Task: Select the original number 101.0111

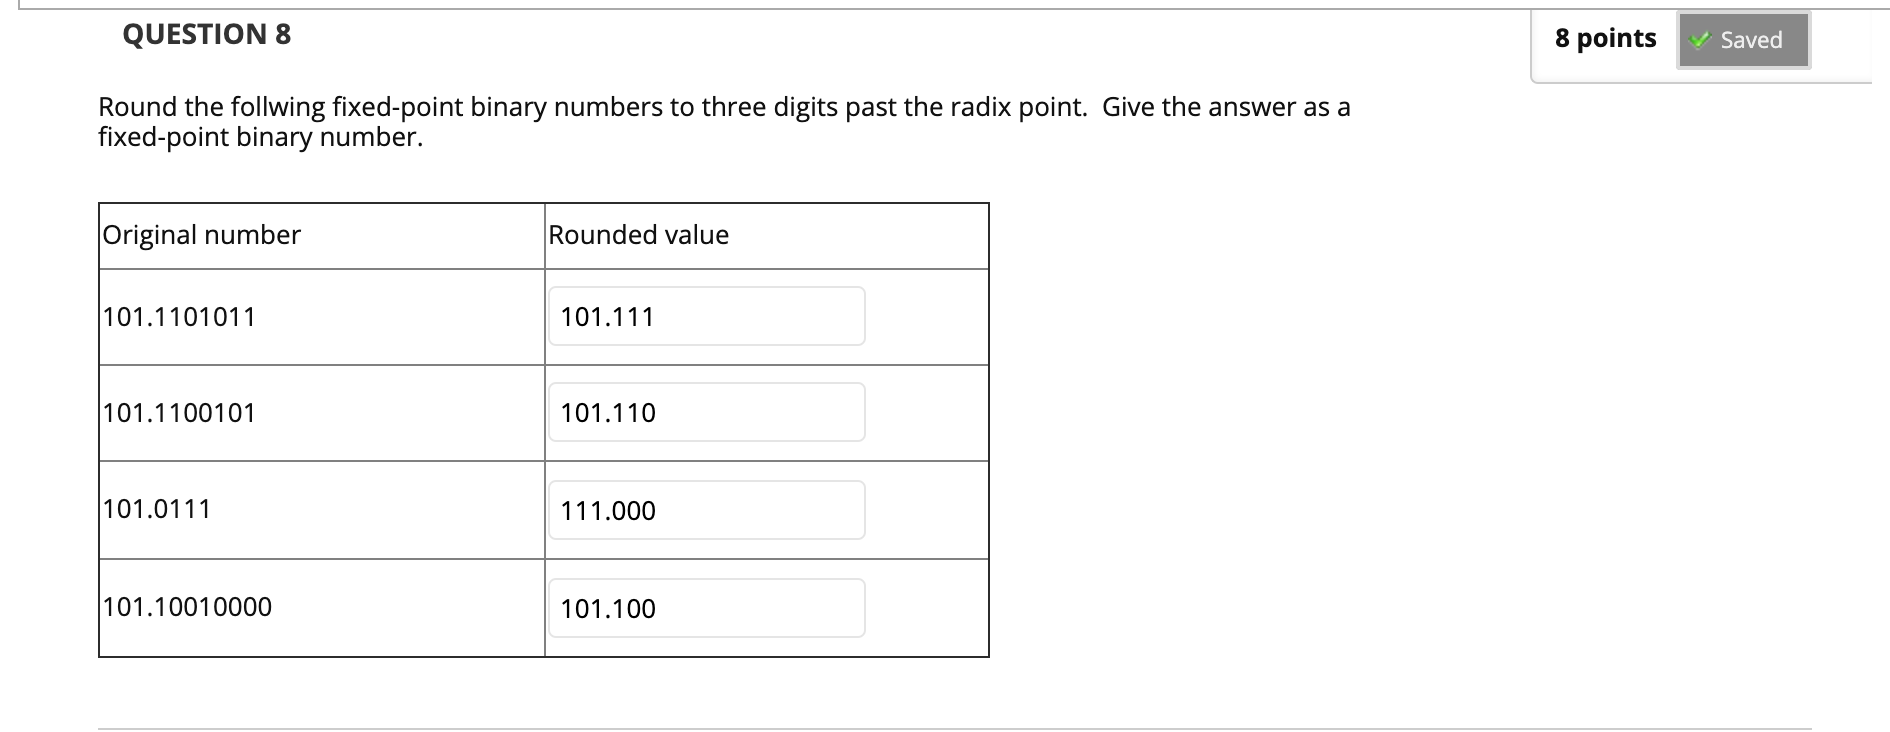Action: (x=155, y=508)
